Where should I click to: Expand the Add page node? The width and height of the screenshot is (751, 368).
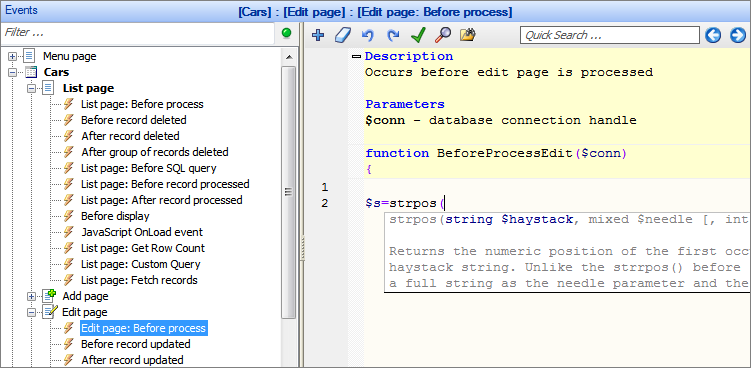click(x=31, y=297)
